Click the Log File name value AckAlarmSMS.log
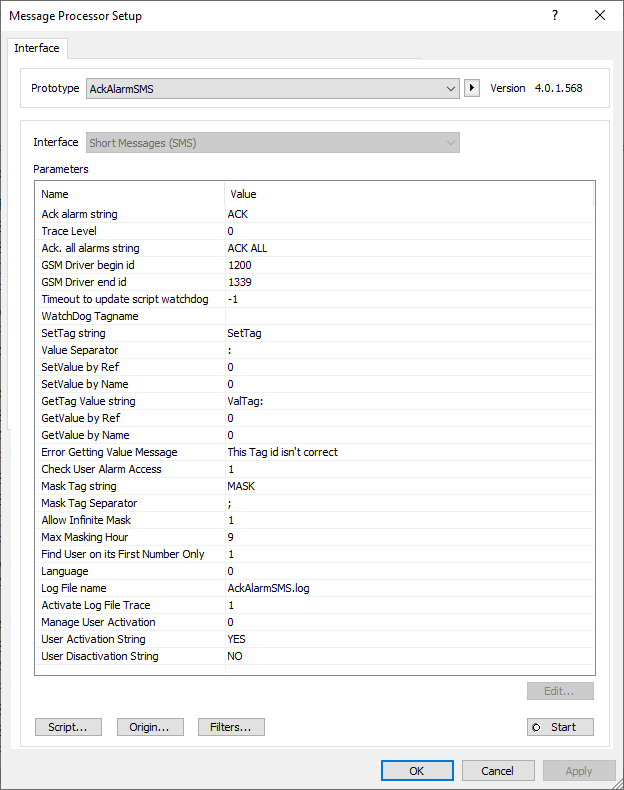This screenshot has width=624, height=790. click(269, 588)
